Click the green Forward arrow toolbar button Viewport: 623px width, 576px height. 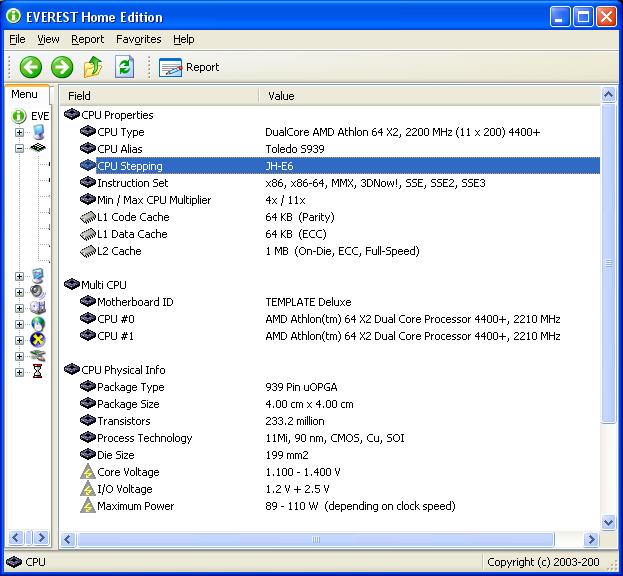click(x=62, y=67)
